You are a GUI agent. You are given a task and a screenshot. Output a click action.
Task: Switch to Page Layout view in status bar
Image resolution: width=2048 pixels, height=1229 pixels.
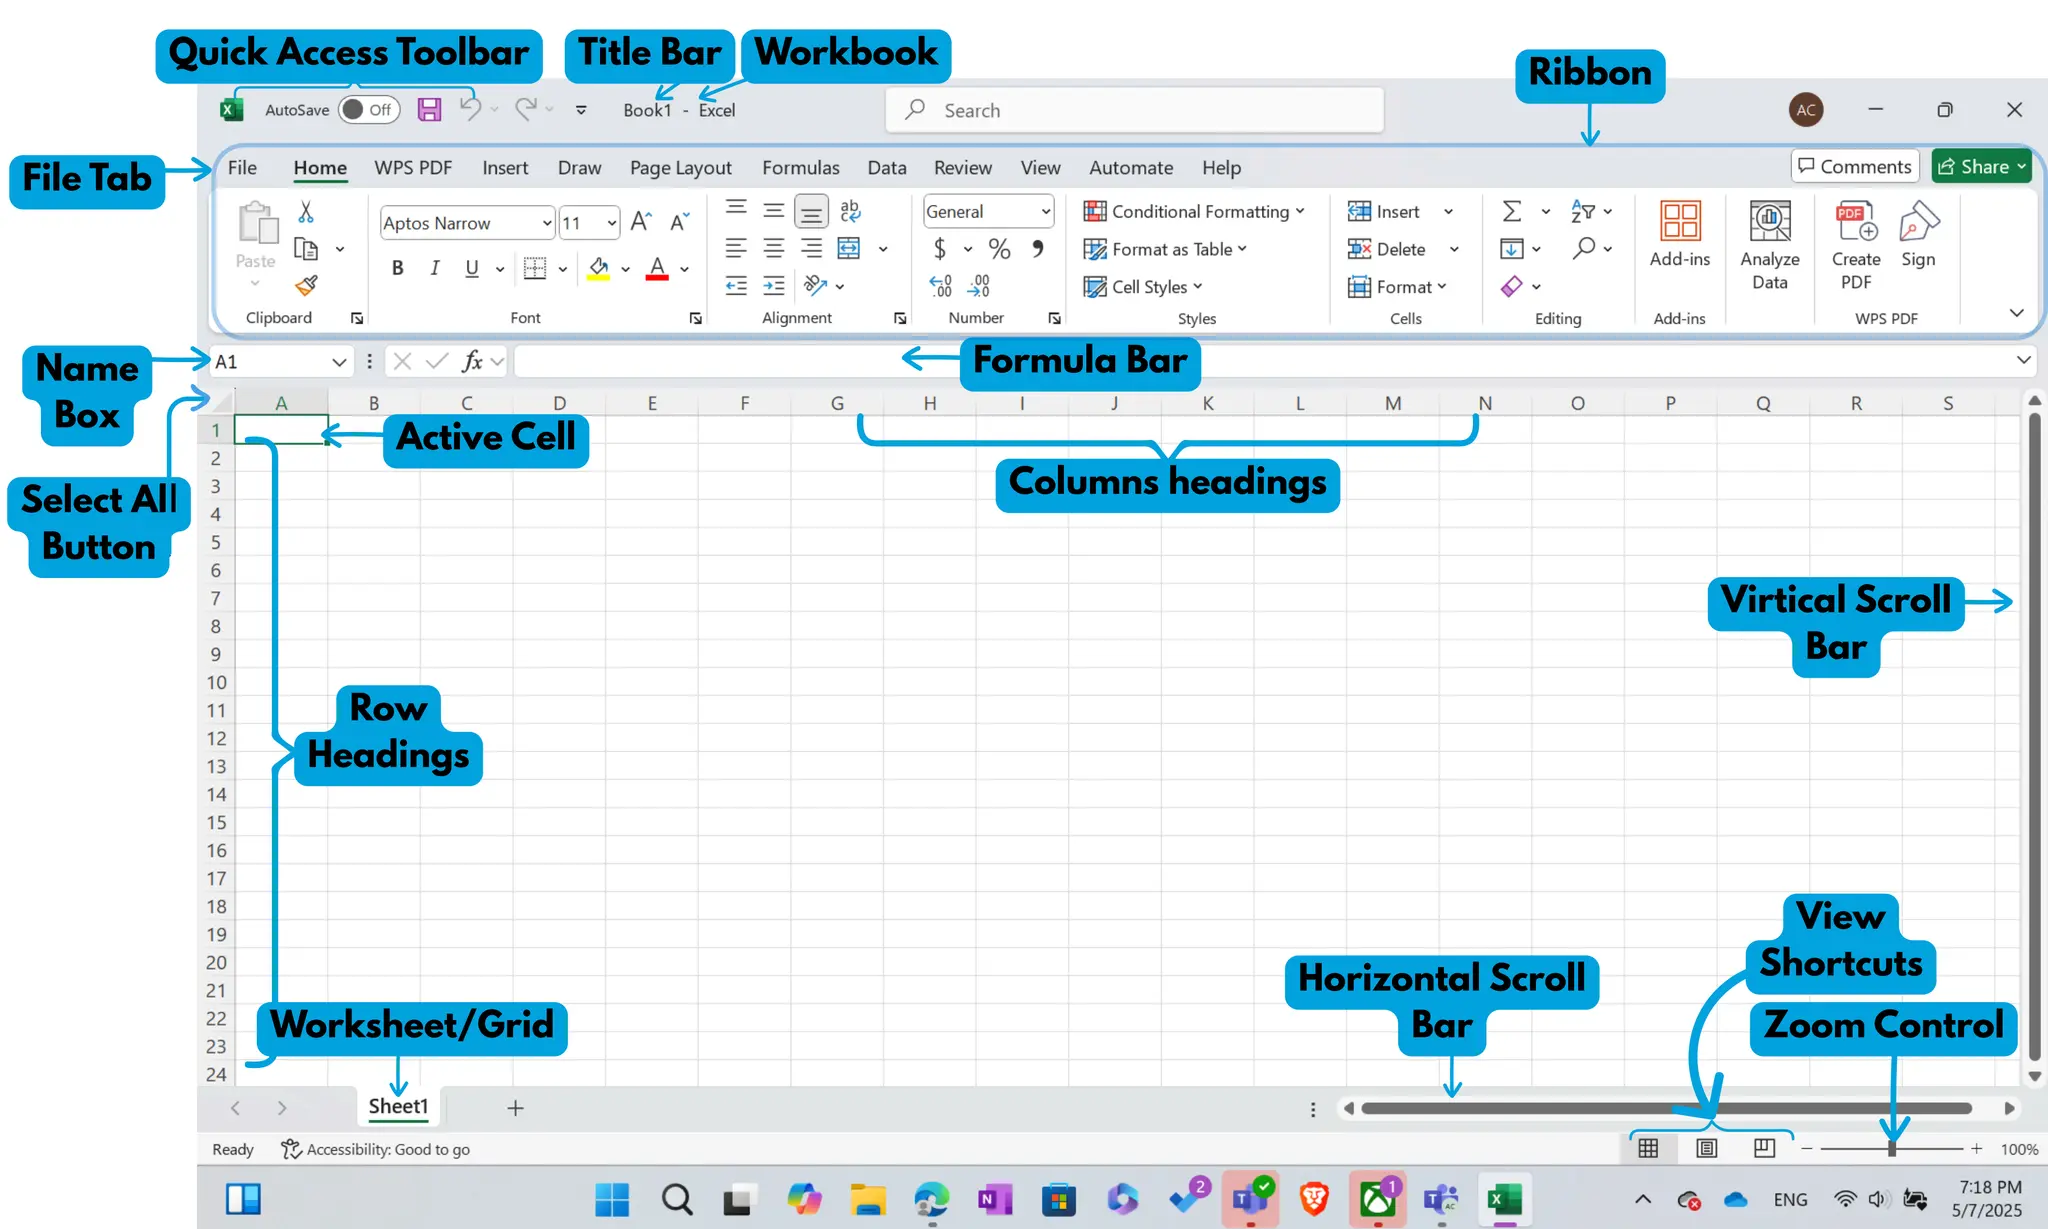pyautogui.click(x=1707, y=1149)
